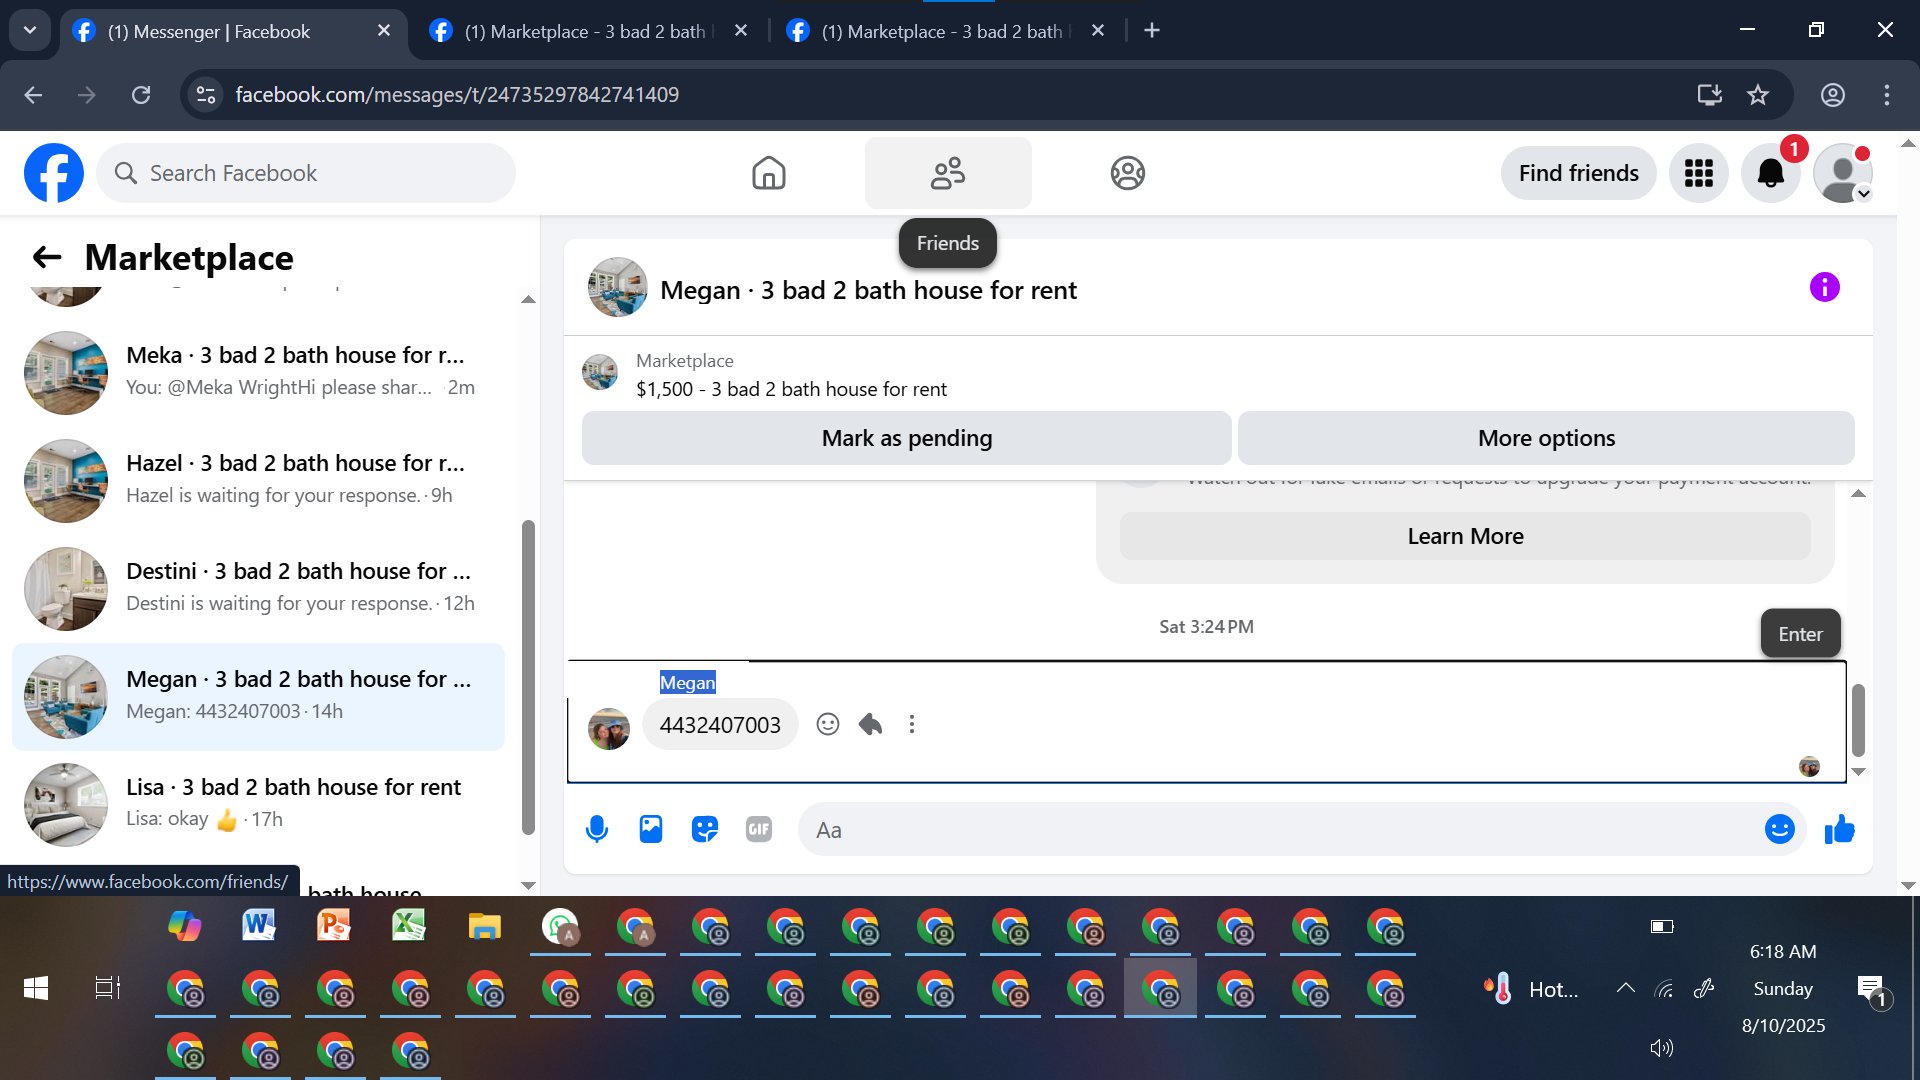Reply to Megan's phone number message

point(870,724)
